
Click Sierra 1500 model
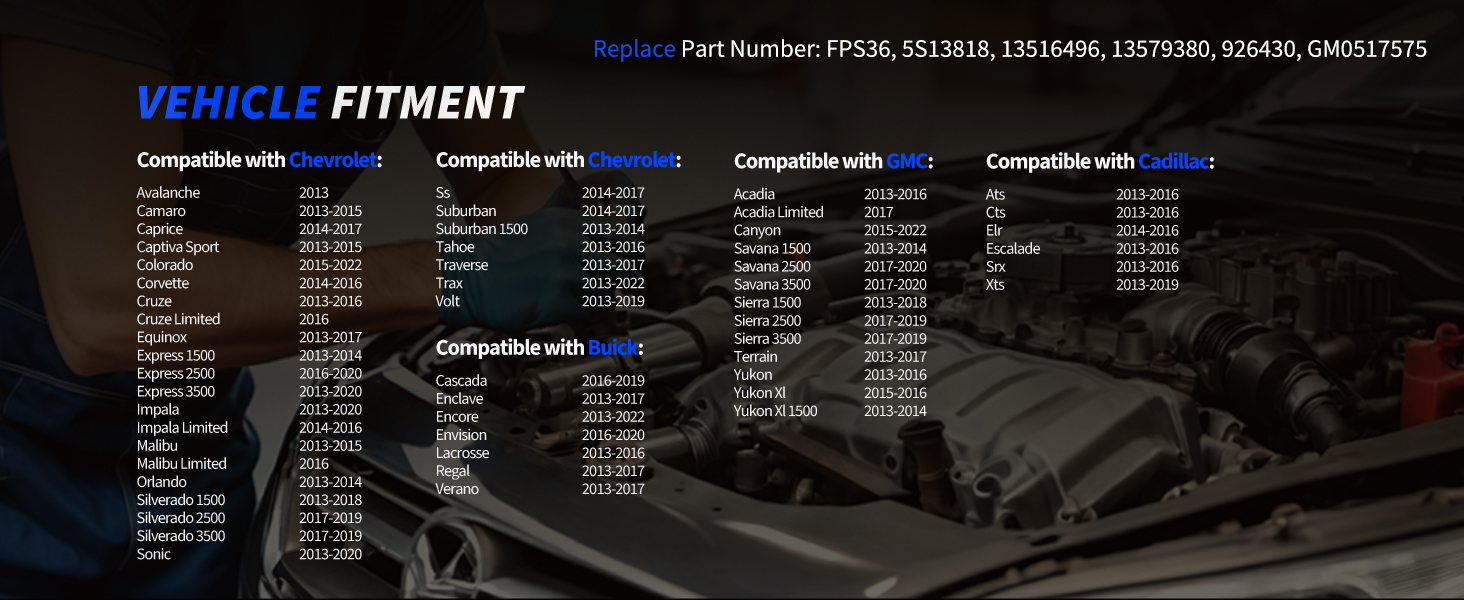tap(767, 302)
